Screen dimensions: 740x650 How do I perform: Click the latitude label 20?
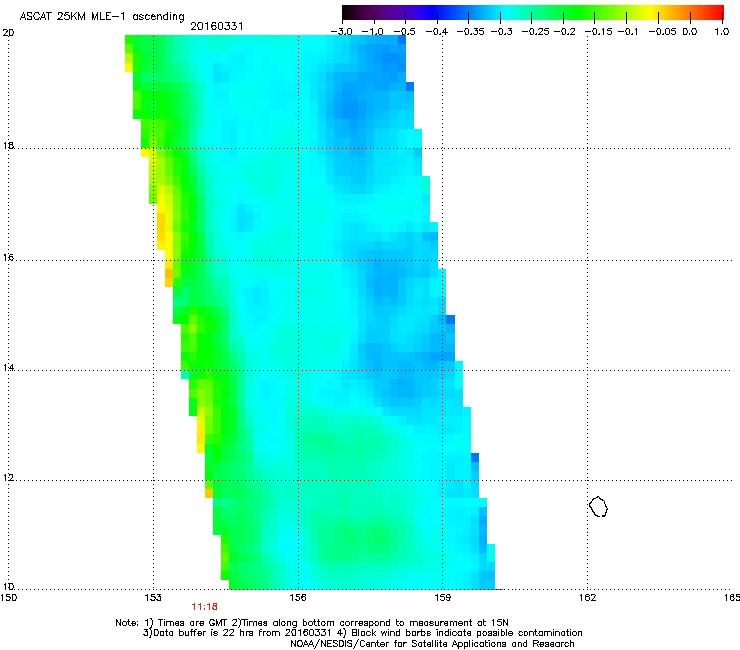[8, 33]
